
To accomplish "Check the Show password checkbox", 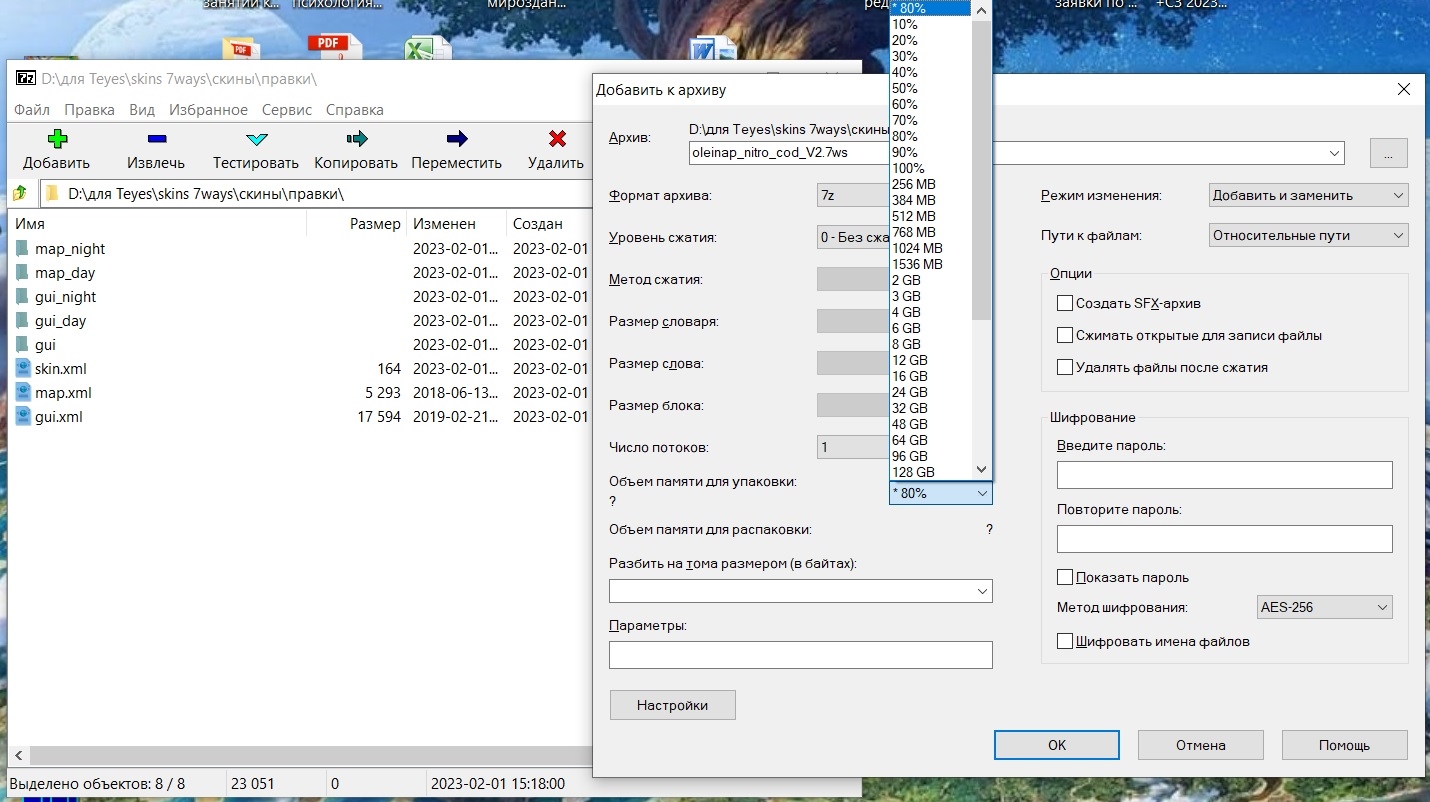I will pyautogui.click(x=1065, y=577).
